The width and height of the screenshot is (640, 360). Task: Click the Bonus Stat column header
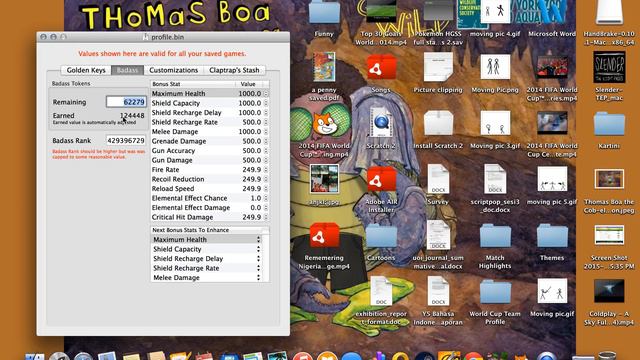(x=193, y=84)
